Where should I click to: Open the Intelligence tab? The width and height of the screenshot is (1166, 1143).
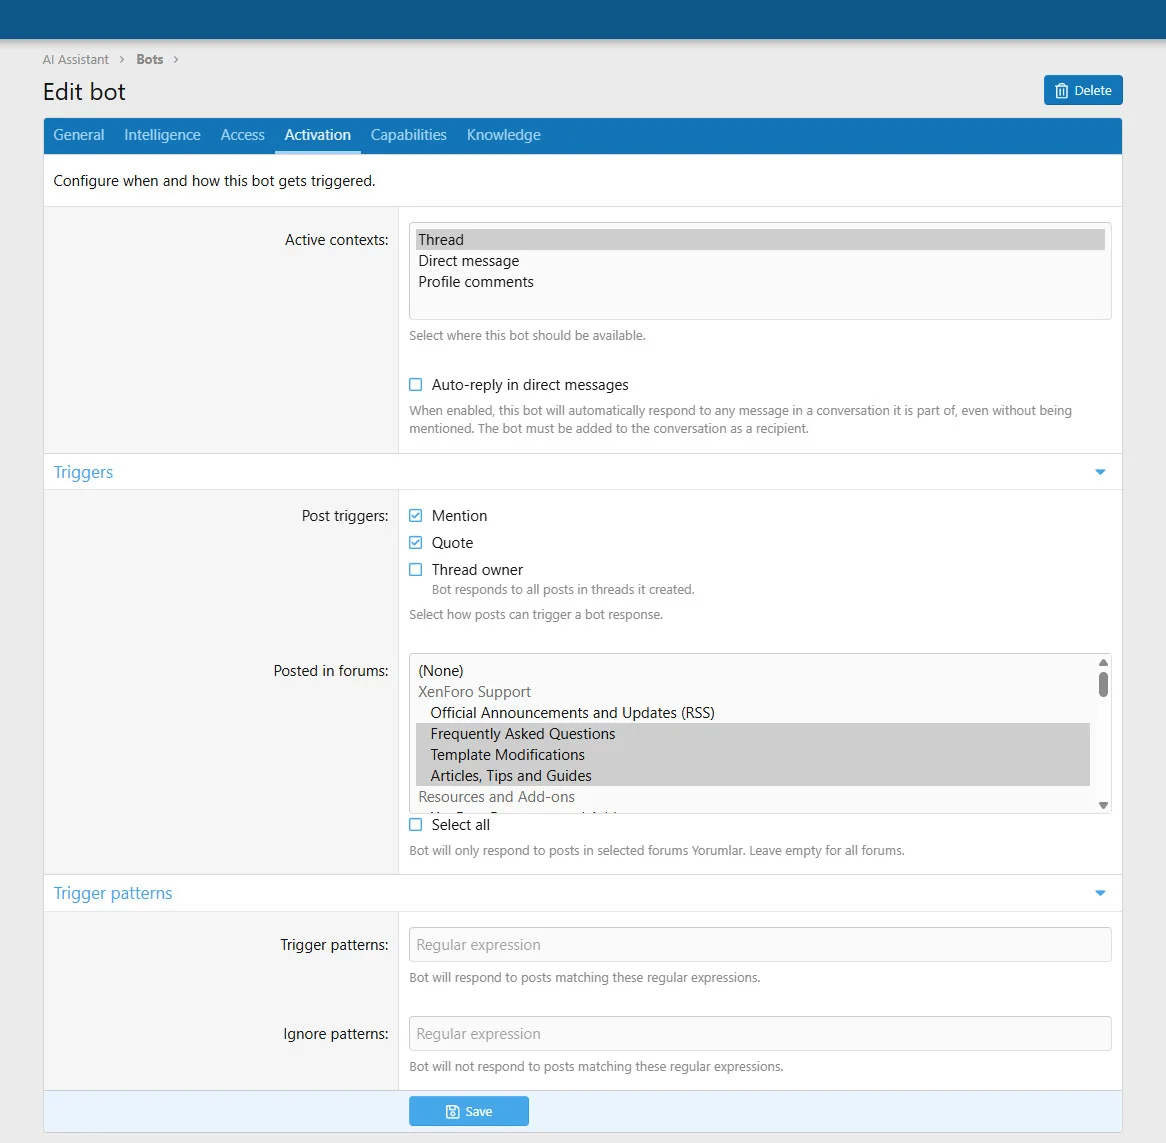click(x=162, y=135)
